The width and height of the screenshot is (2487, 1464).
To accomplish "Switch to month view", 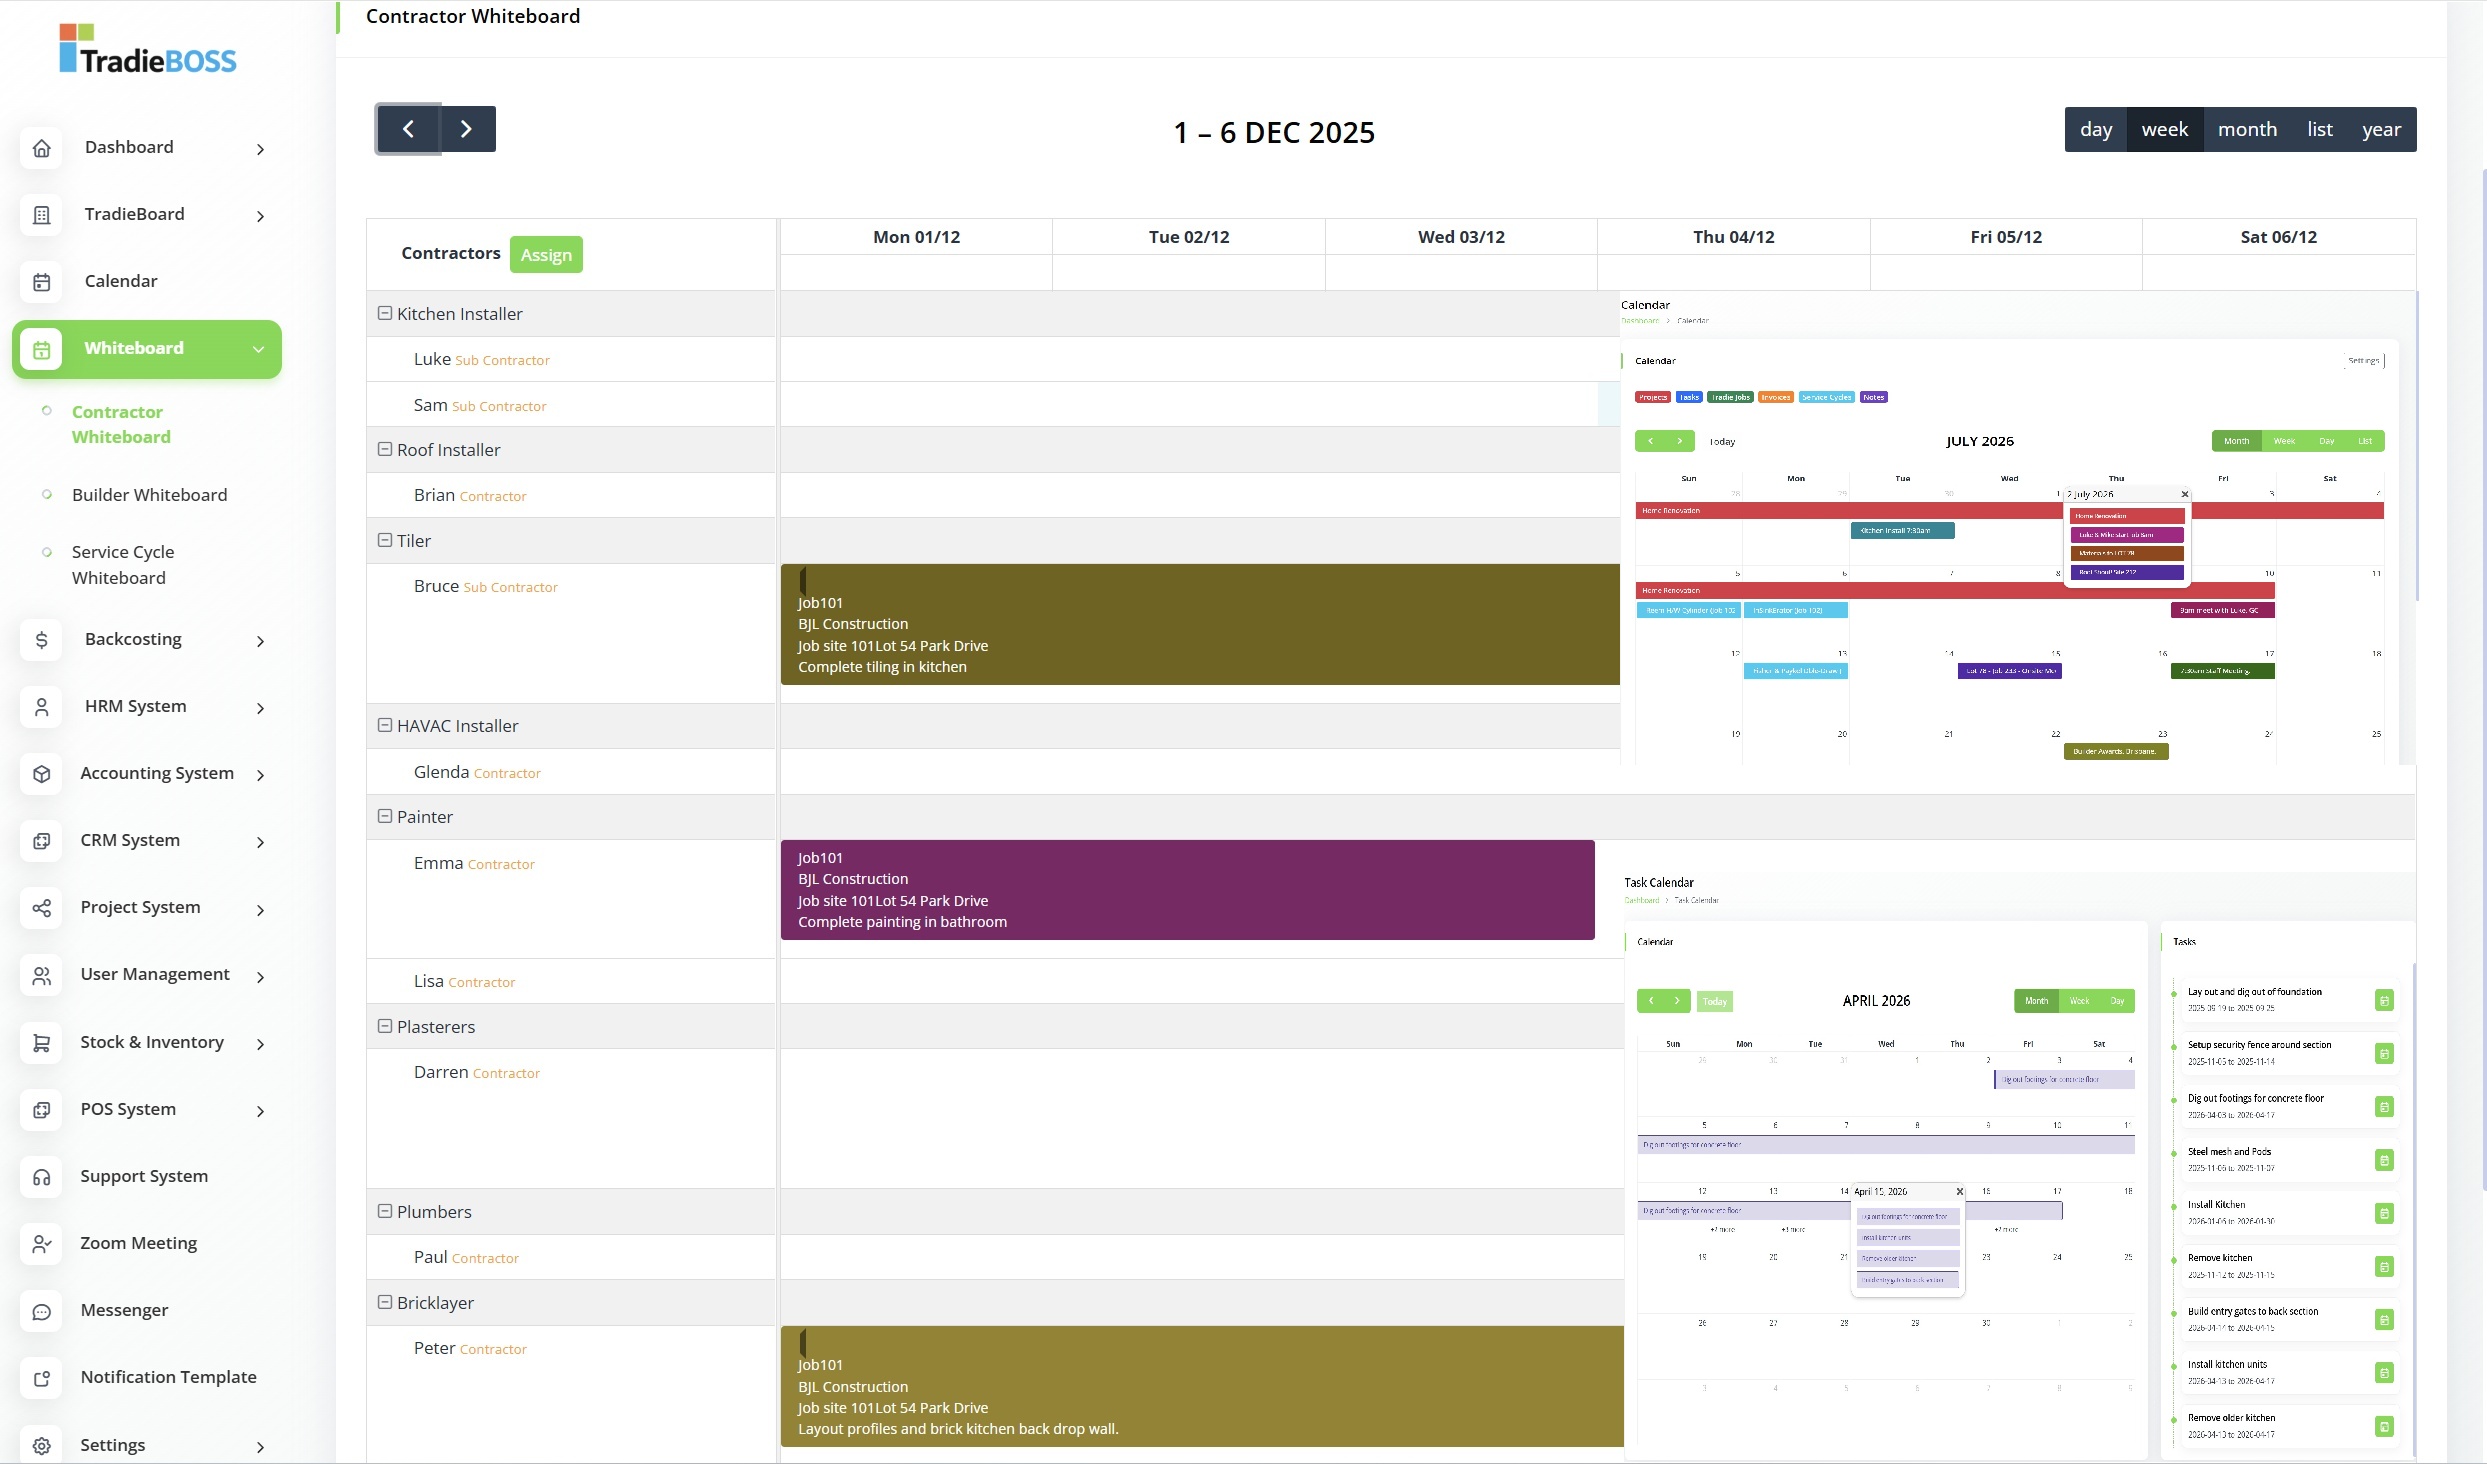I will pyautogui.click(x=2246, y=129).
